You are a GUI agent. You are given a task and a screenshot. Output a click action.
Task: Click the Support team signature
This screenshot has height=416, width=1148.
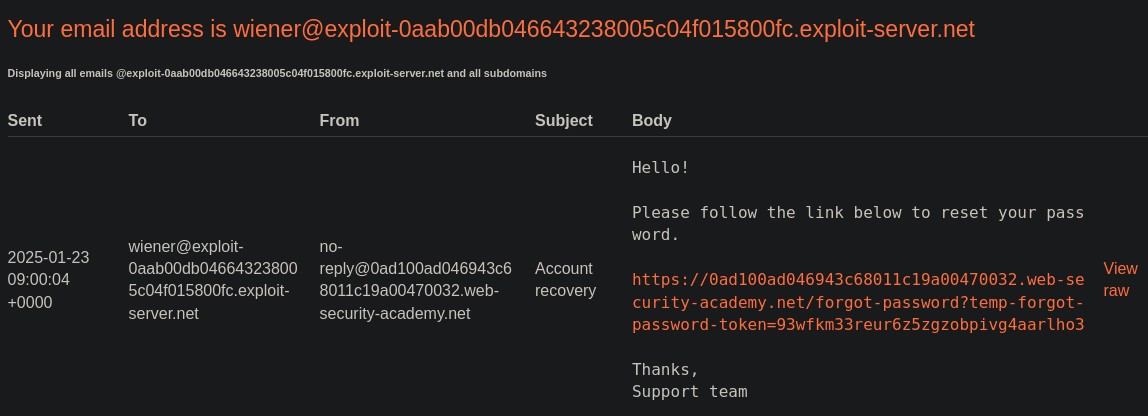[689, 391]
